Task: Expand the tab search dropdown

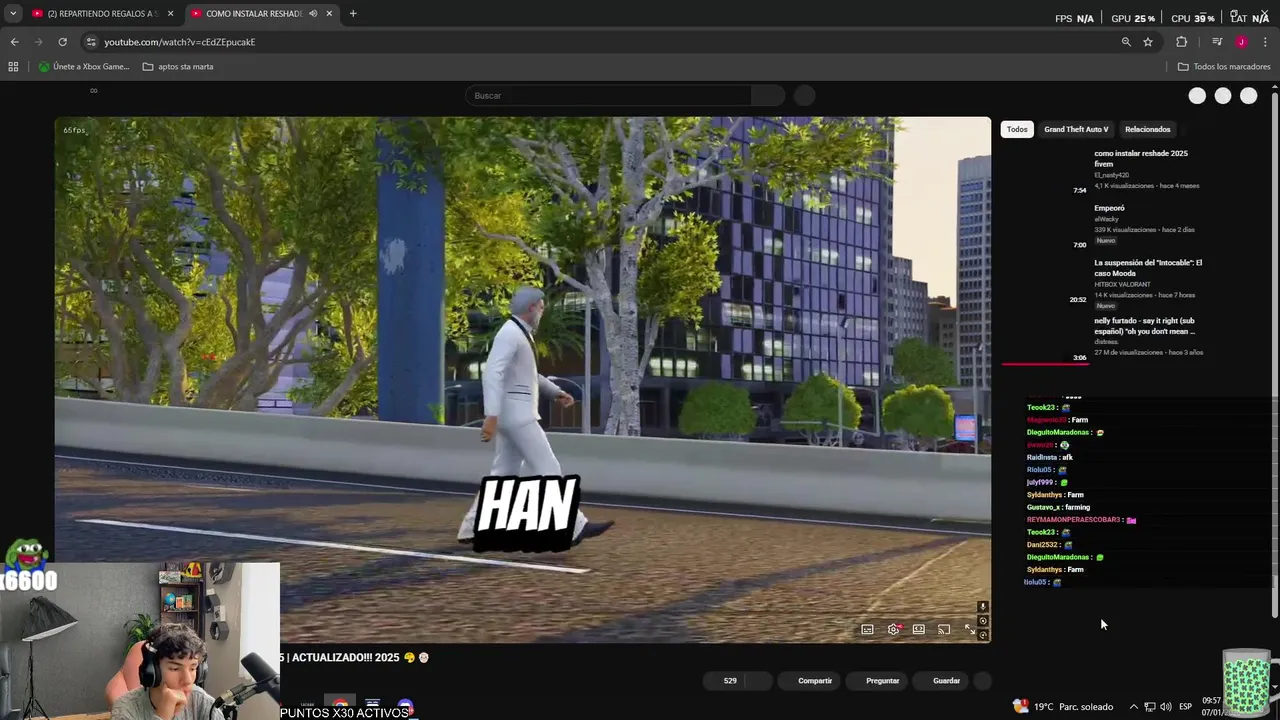Action: (x=13, y=14)
